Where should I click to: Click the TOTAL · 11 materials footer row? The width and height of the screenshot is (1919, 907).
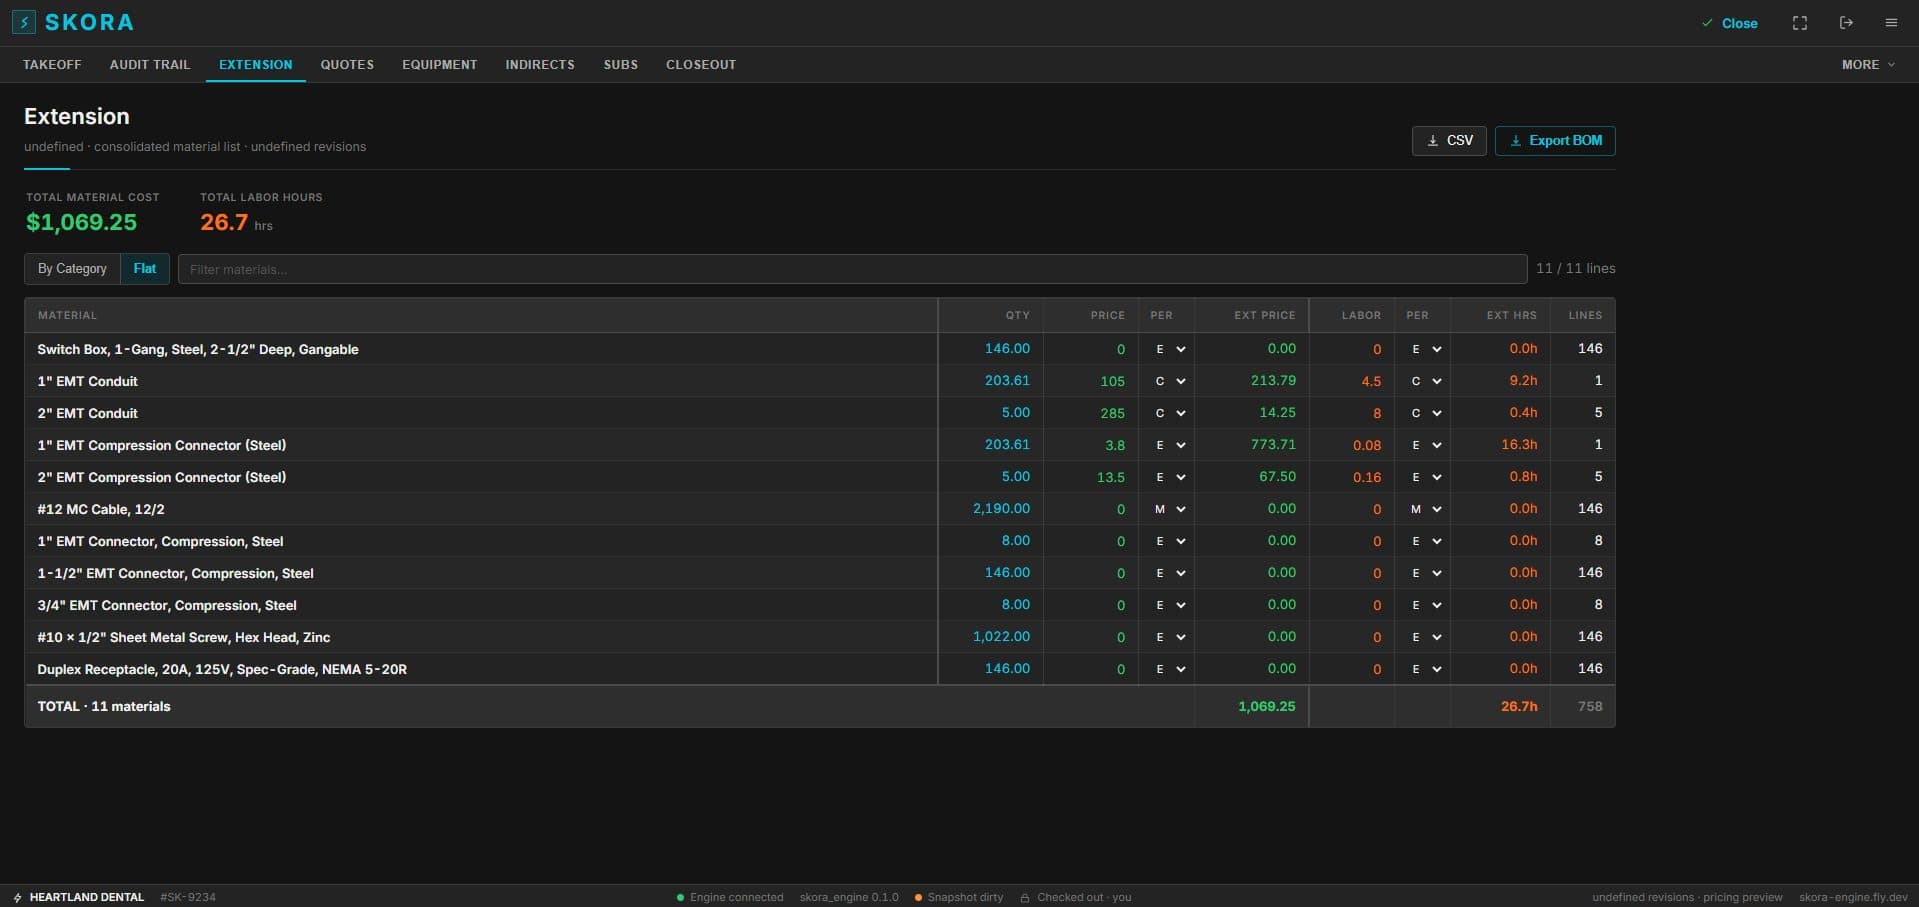819,706
